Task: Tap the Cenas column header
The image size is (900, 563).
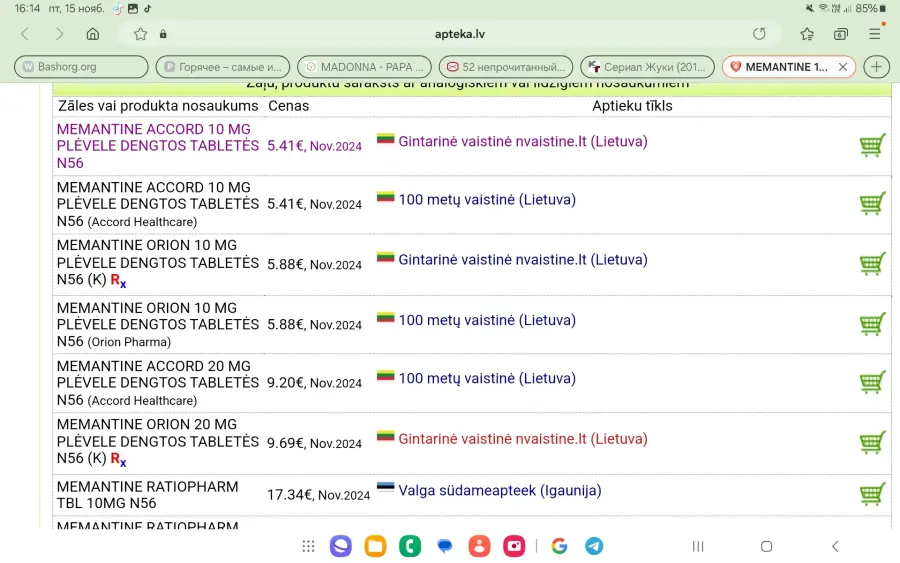Action: click(x=289, y=106)
